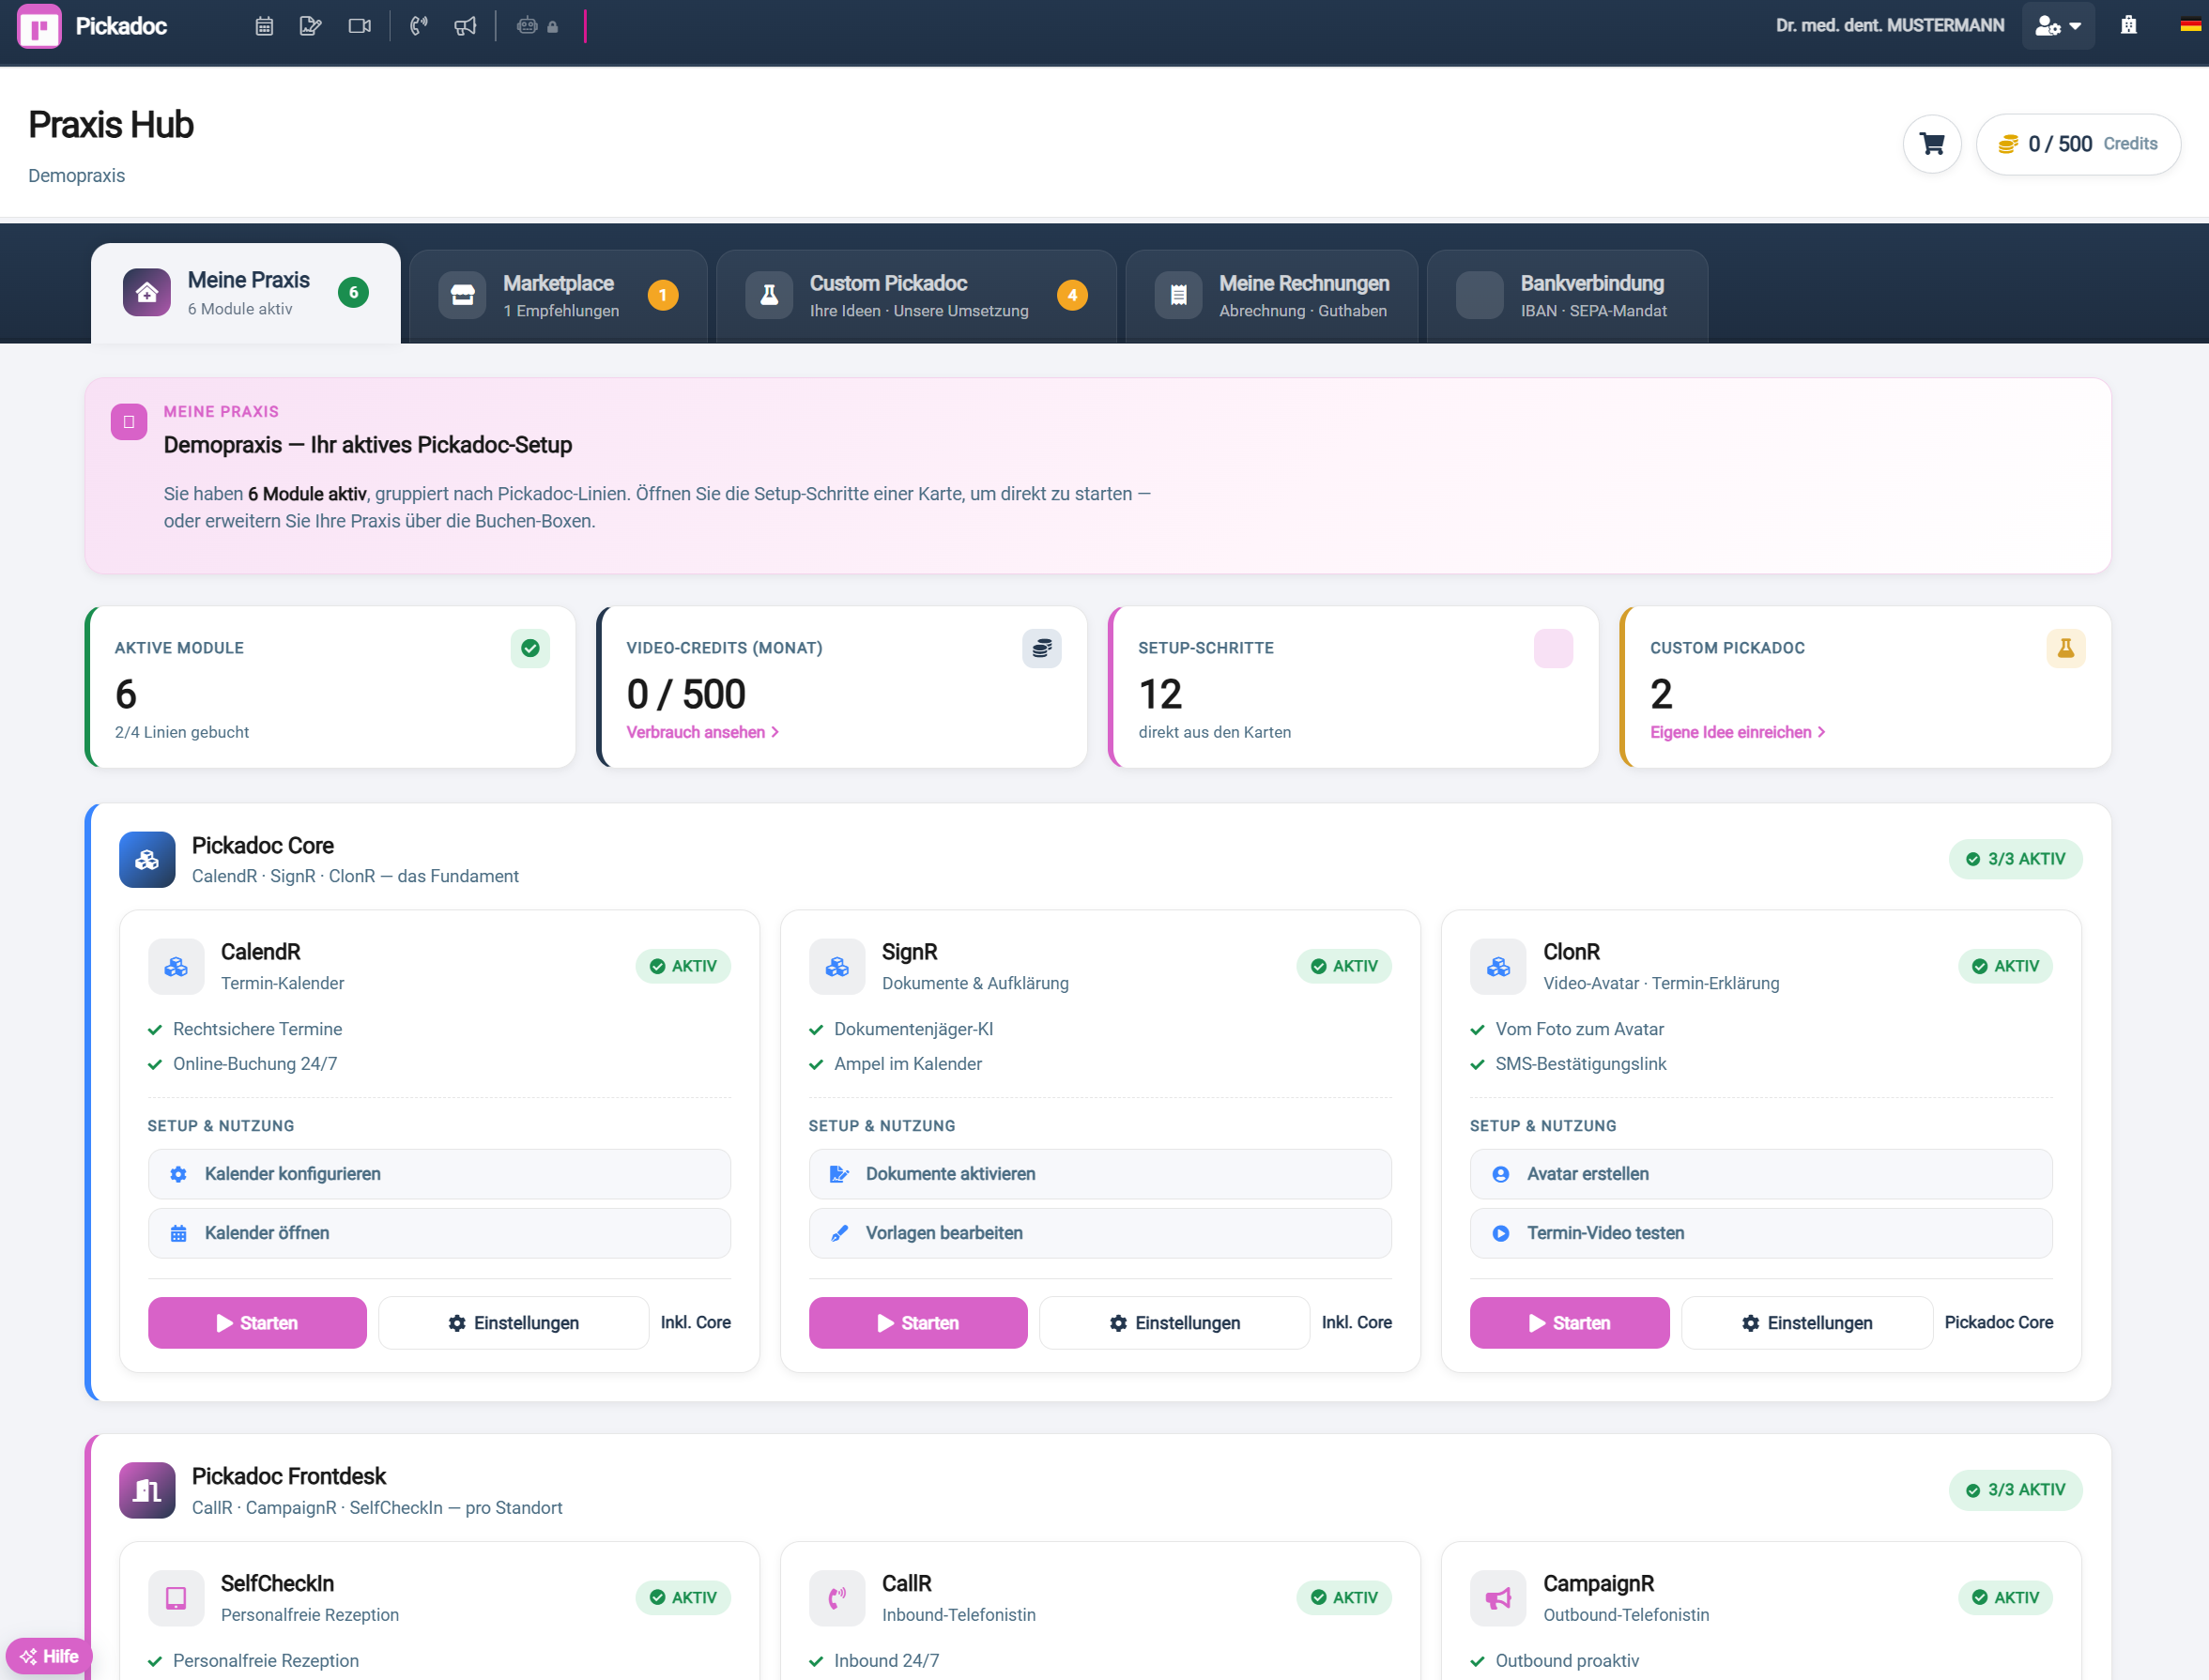
Task: Click the CampaignR megaphone icon
Action: [x=1498, y=1598]
